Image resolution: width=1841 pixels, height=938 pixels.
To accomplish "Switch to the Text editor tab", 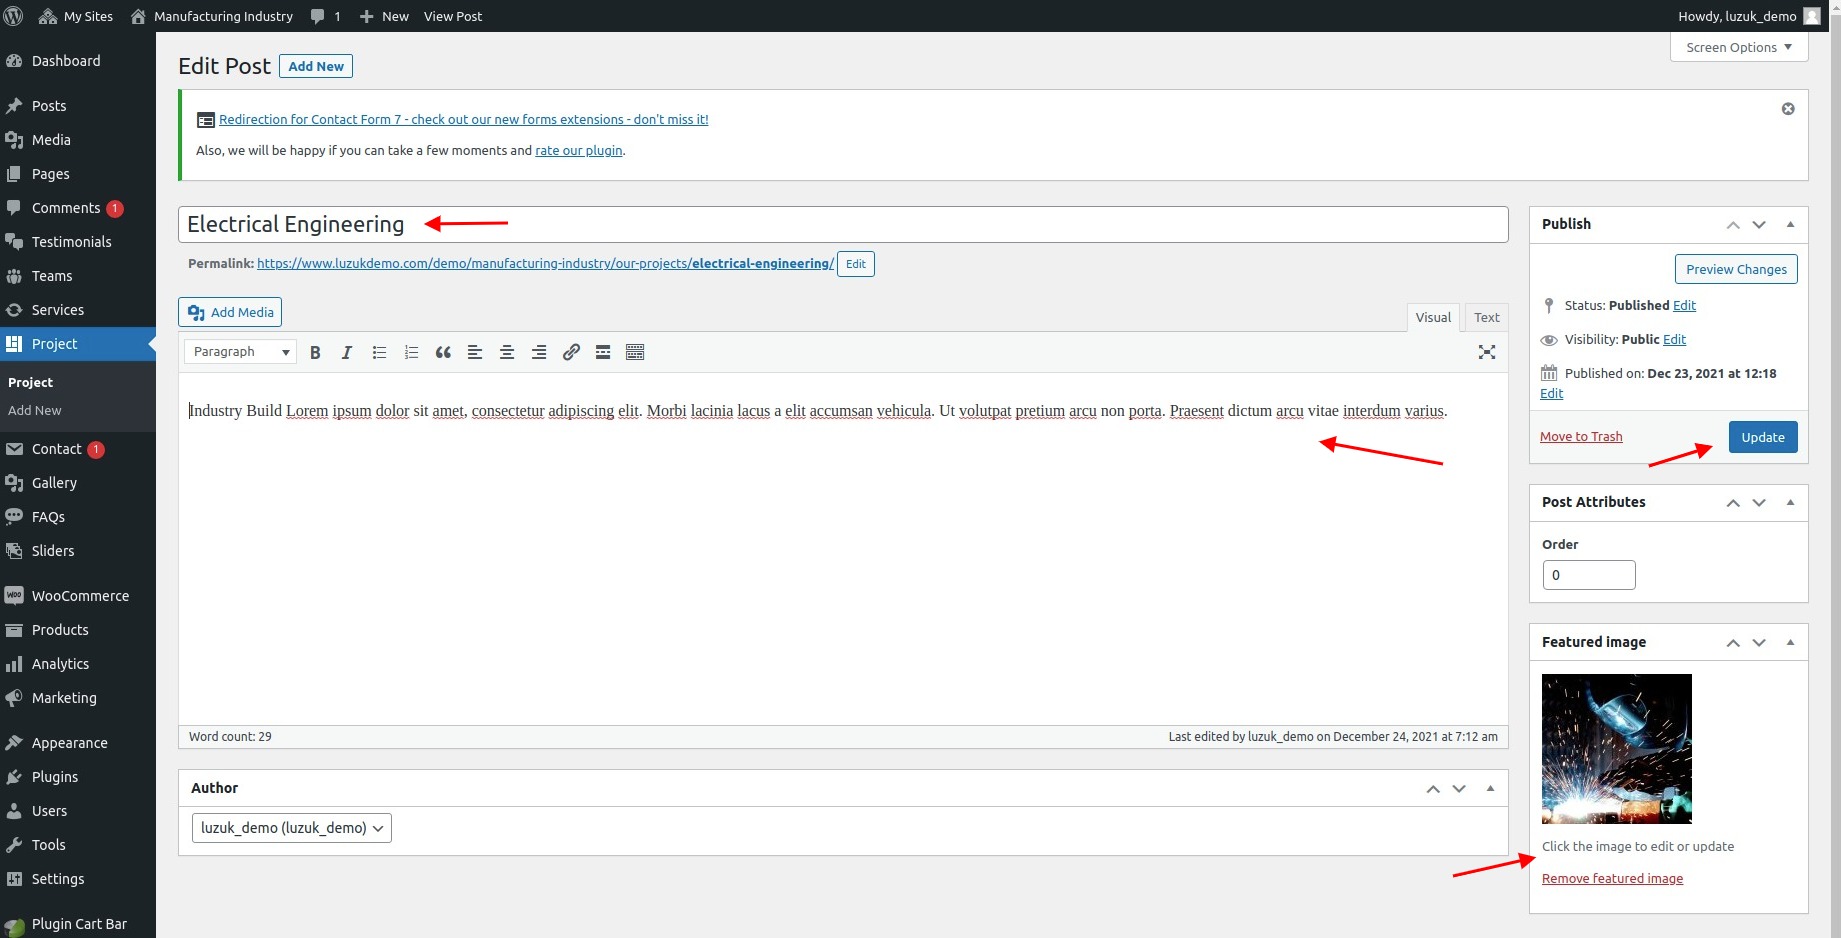I will 1486,317.
